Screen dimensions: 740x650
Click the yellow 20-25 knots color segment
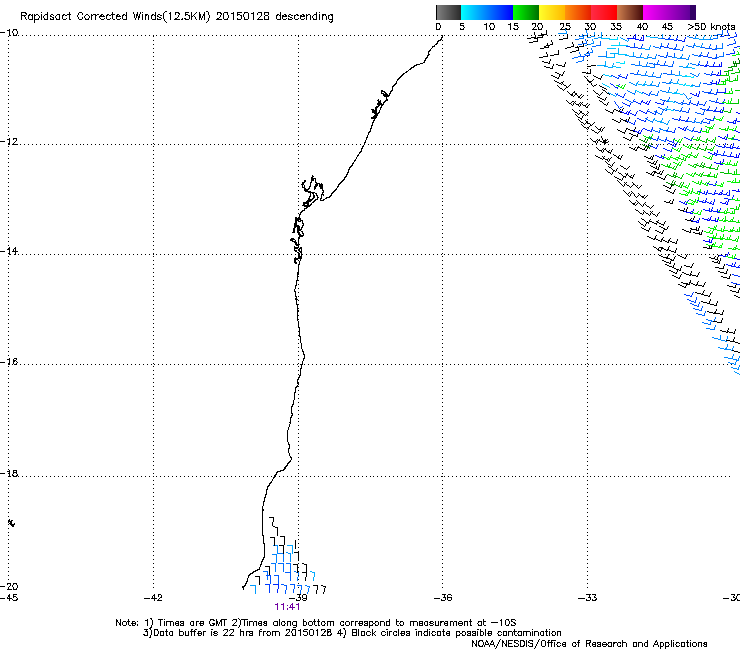point(552,12)
